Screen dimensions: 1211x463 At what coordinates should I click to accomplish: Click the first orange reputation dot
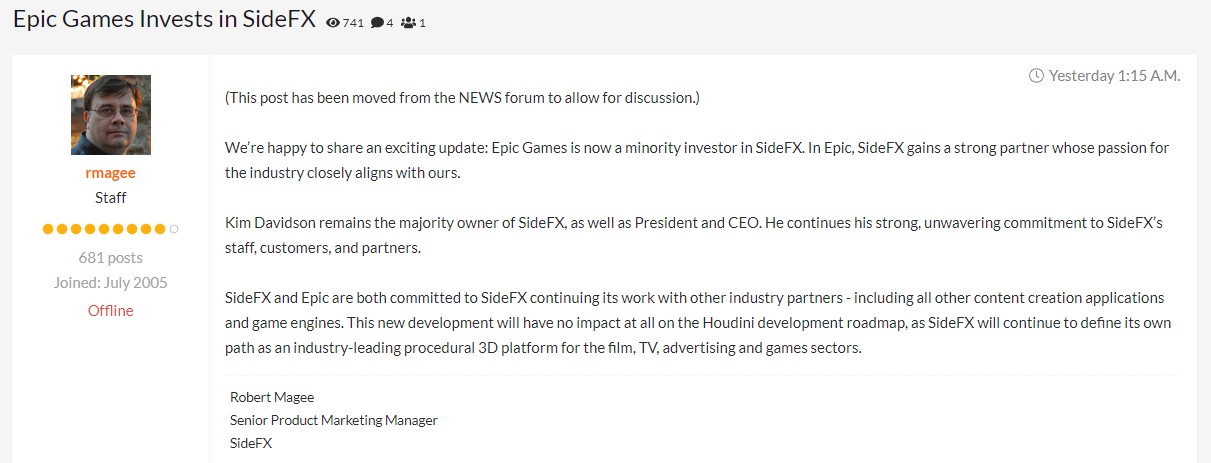(x=47, y=229)
